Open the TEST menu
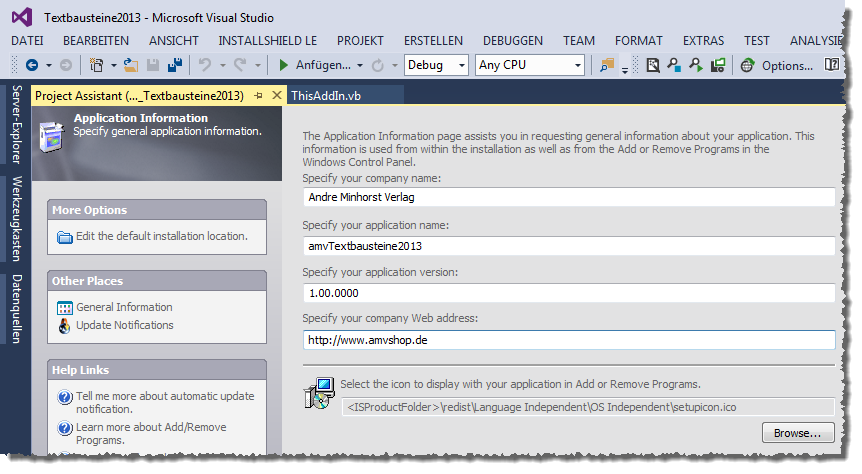862x474 pixels. [756, 41]
